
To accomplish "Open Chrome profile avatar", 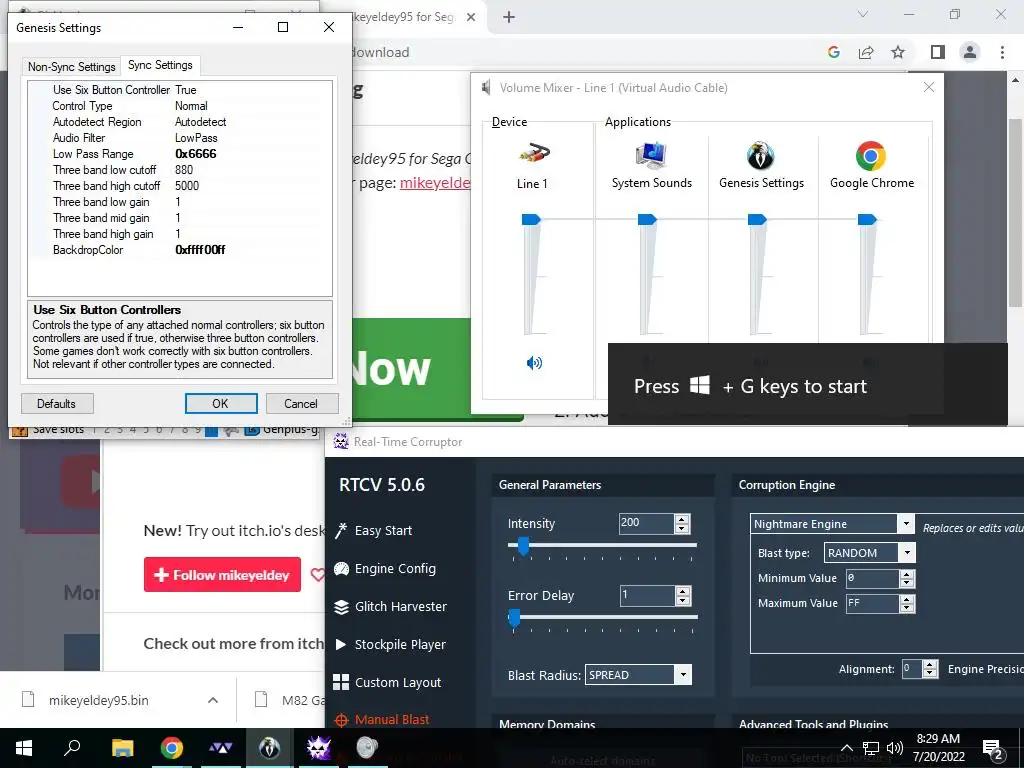I will (x=970, y=52).
